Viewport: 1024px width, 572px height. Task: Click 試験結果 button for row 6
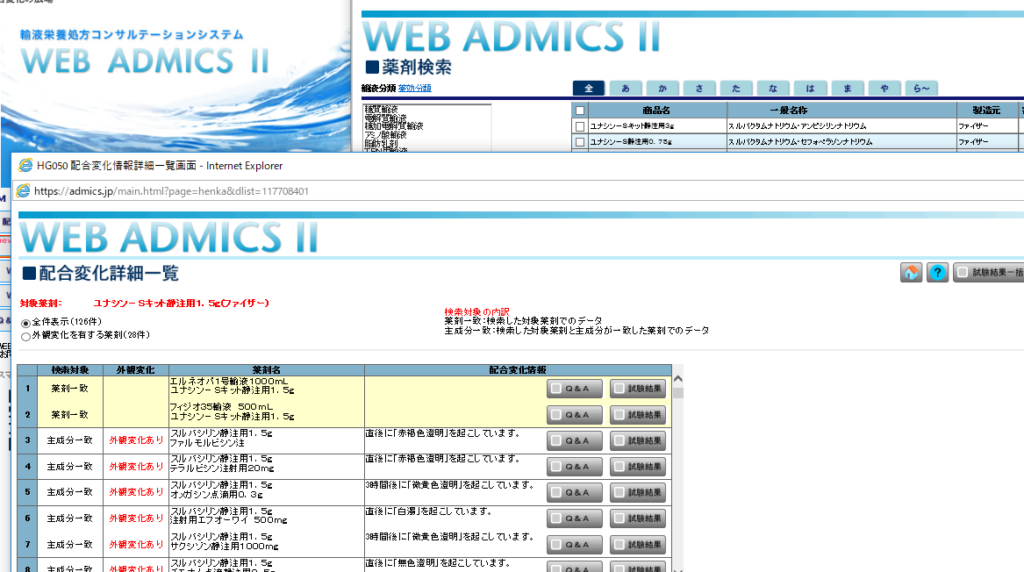tap(638, 518)
